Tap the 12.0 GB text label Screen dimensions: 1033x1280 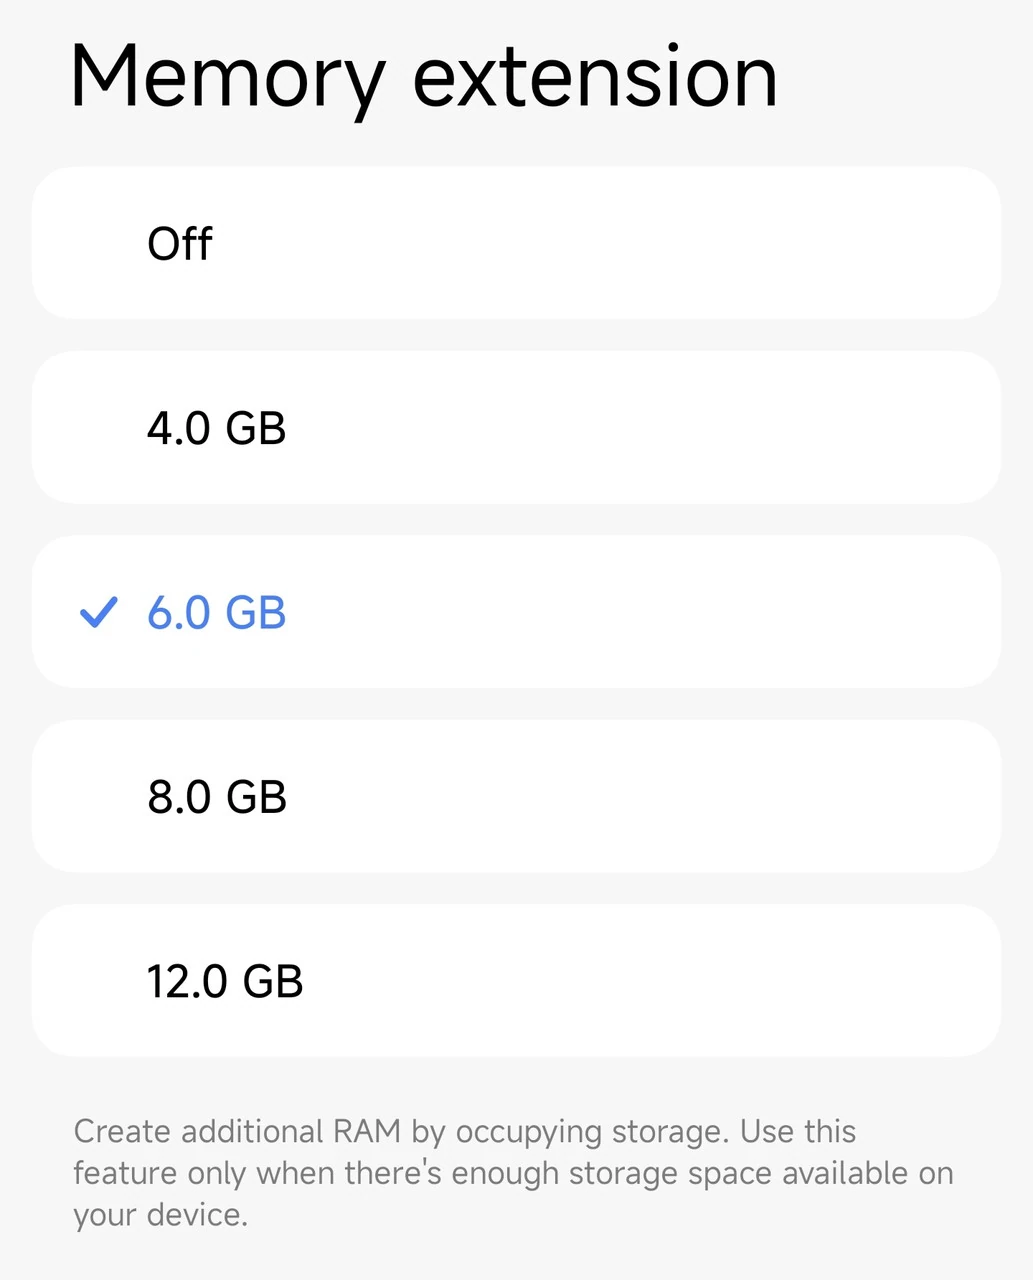225,981
